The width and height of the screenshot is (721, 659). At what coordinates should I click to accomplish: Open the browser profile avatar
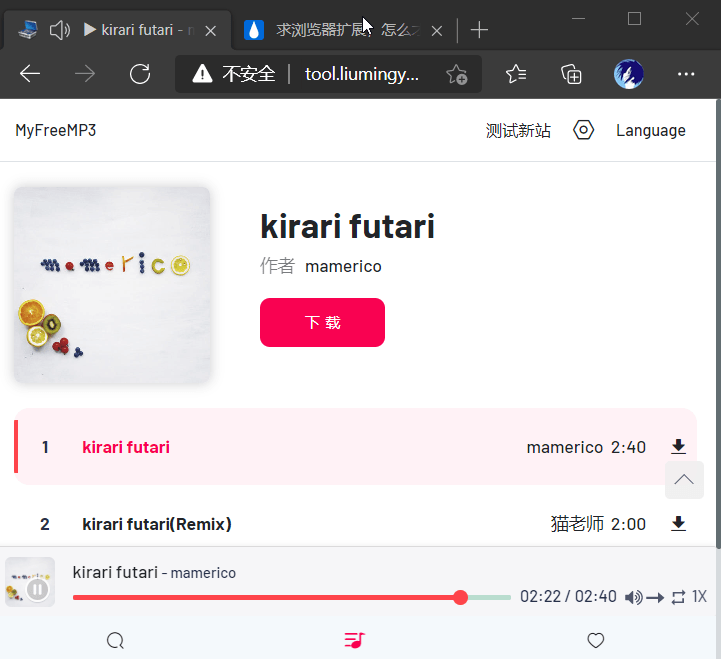[x=629, y=74]
